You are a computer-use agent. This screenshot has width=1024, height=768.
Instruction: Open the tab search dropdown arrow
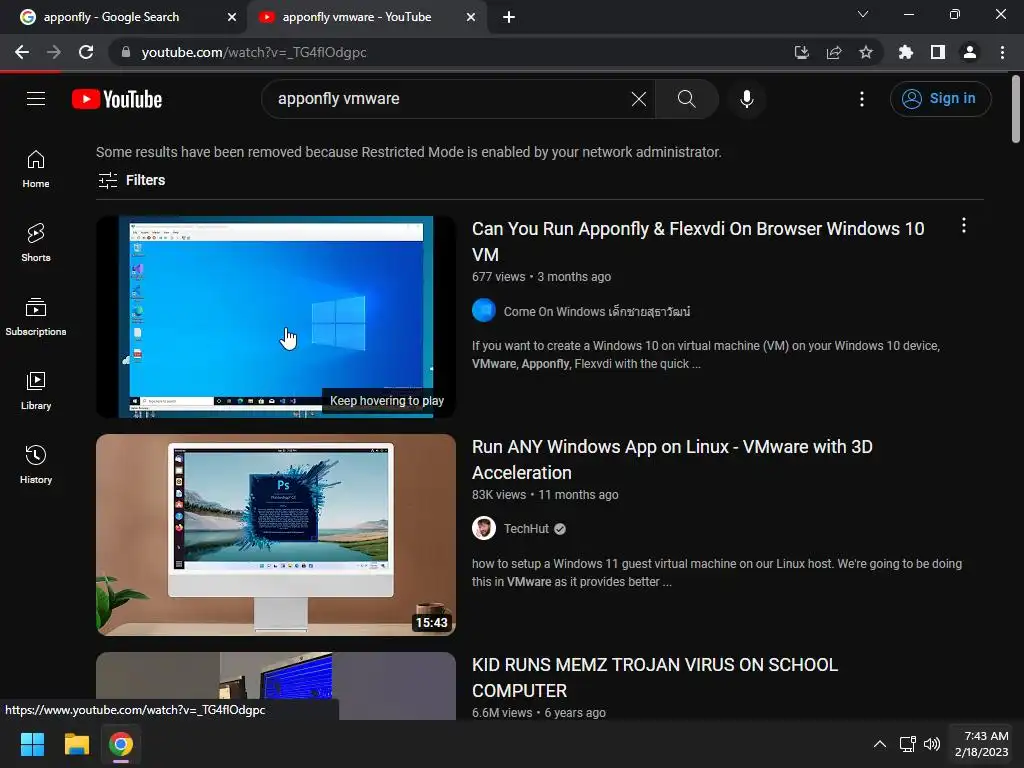pyautogui.click(x=863, y=14)
